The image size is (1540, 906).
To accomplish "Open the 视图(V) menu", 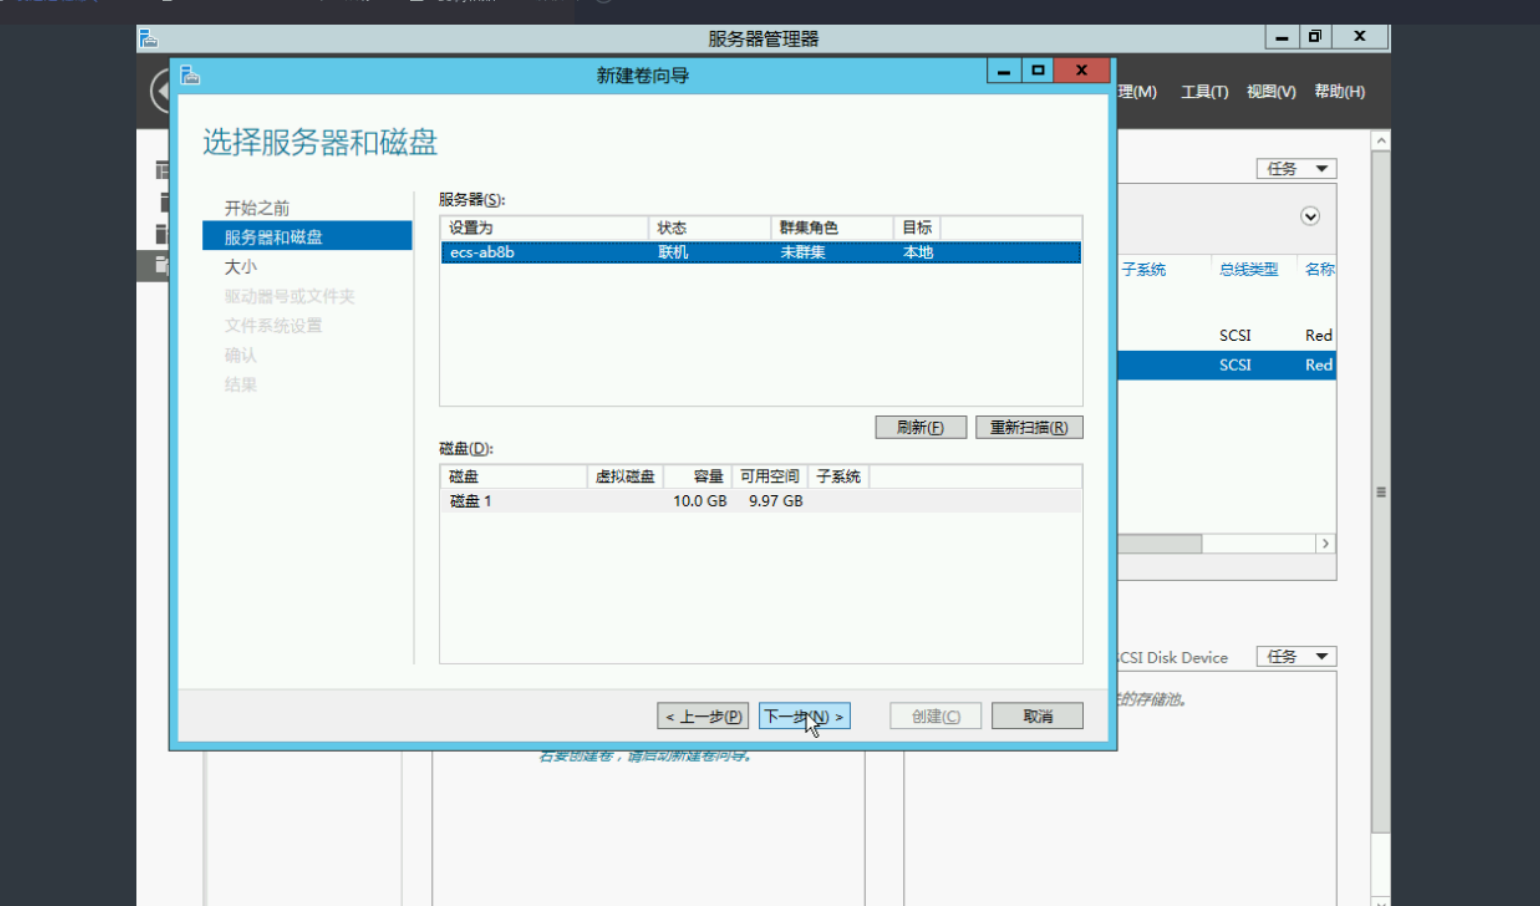I will (1271, 92).
